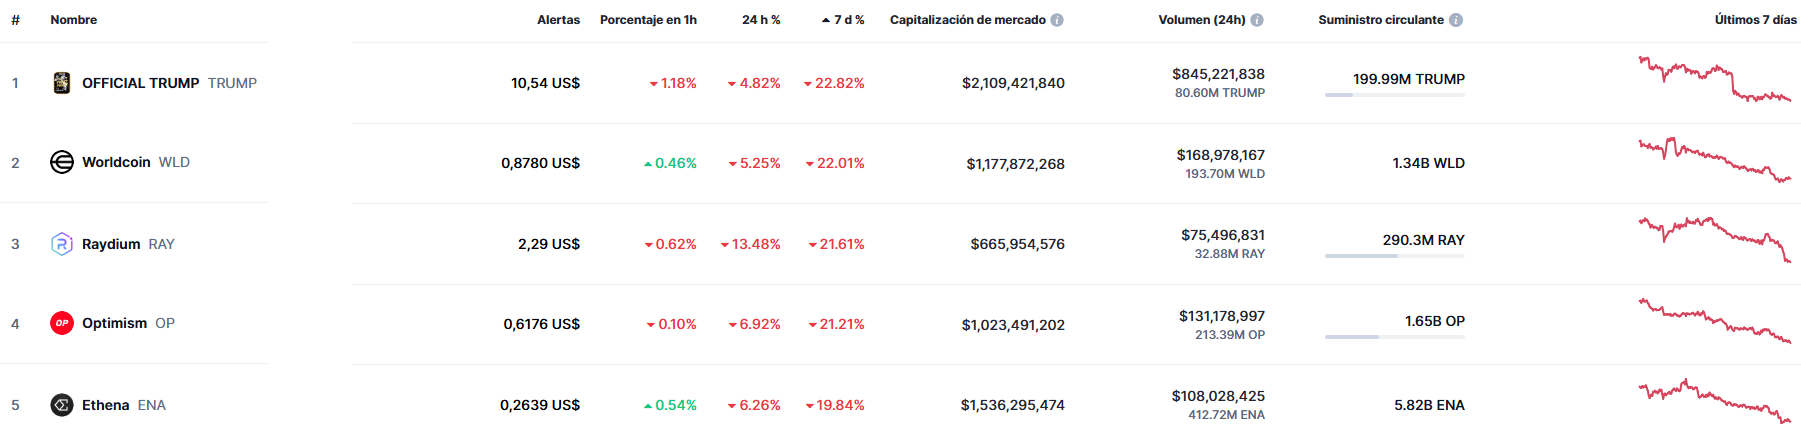Click info icon next to Volumen (24h)
Viewport: 1801px width, 444px height.
click(1257, 20)
